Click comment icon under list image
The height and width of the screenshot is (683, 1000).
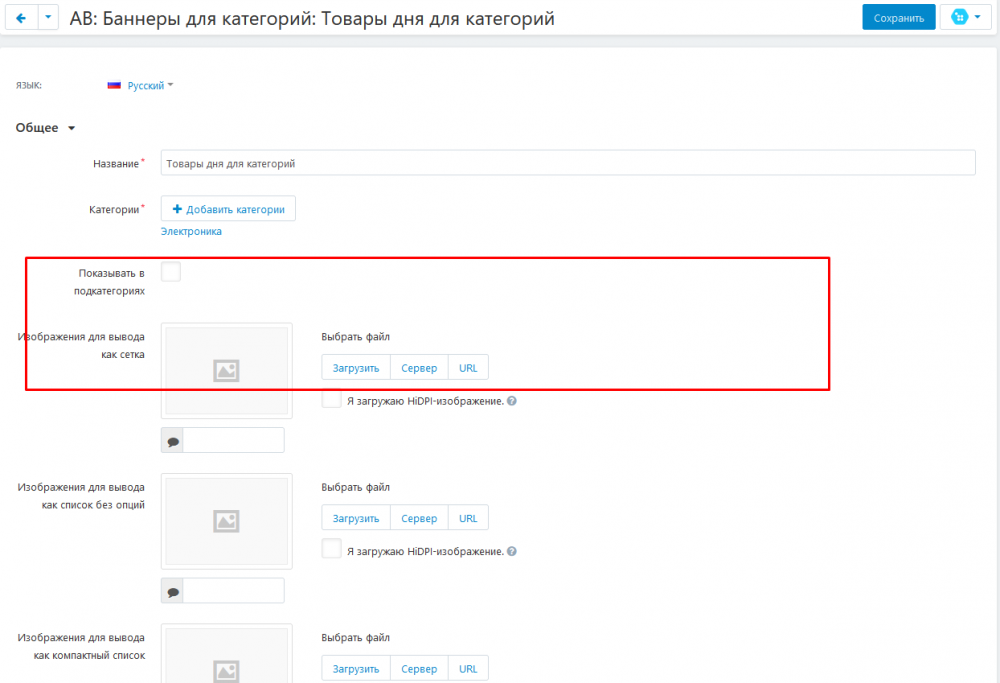(x=172, y=591)
